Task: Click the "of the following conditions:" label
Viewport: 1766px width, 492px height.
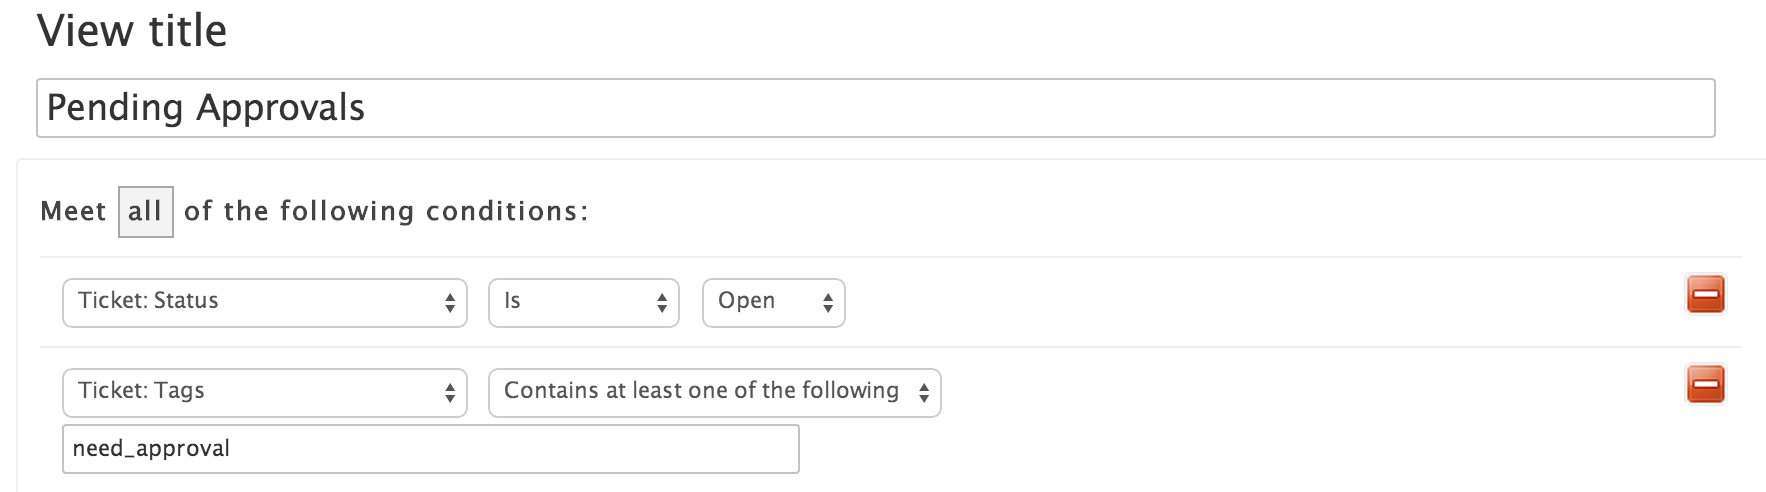Action: tap(386, 212)
